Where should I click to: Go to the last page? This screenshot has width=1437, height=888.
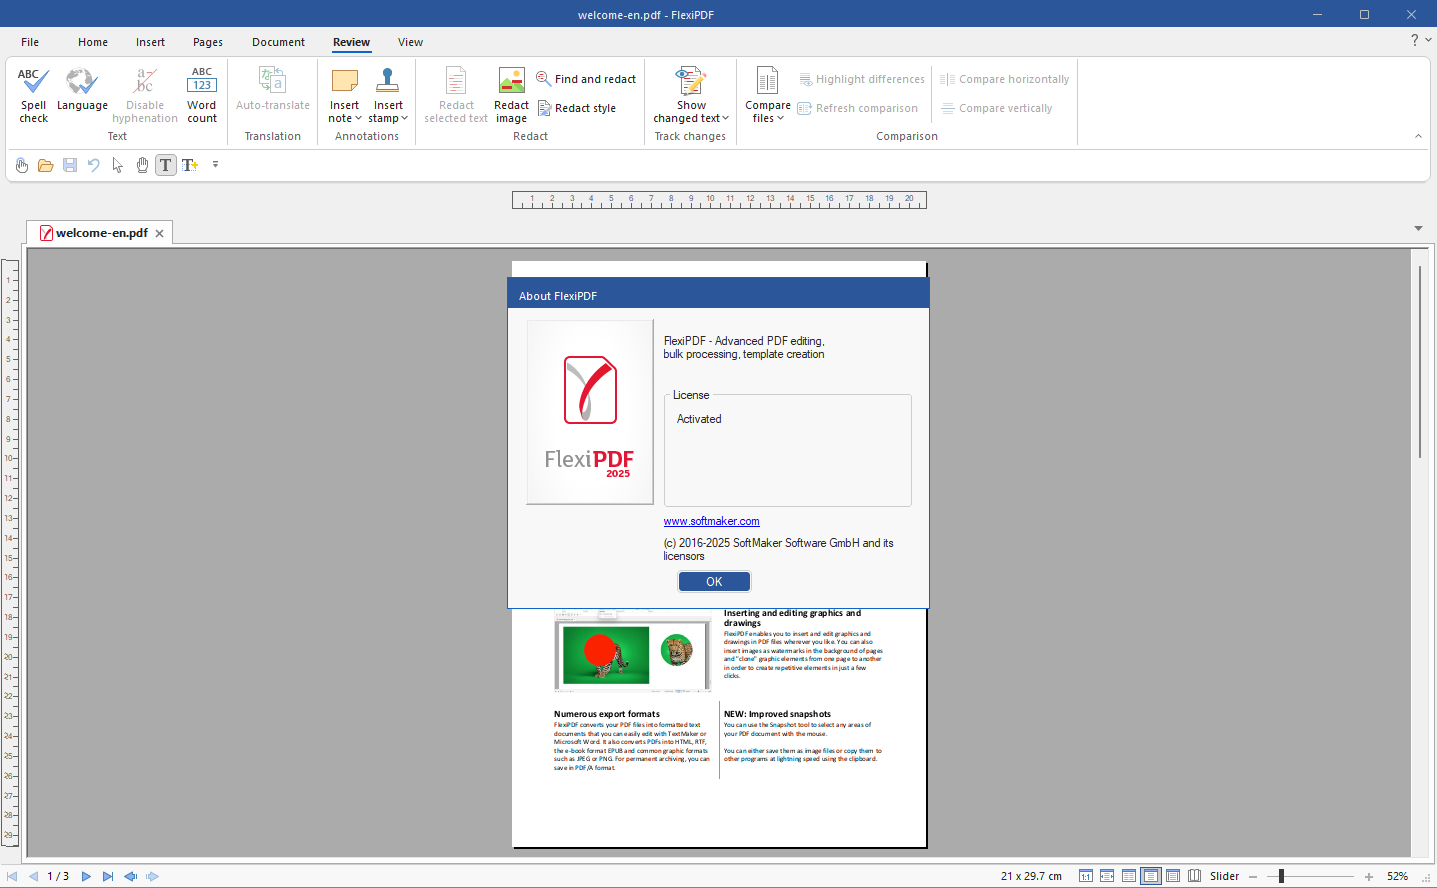click(108, 876)
